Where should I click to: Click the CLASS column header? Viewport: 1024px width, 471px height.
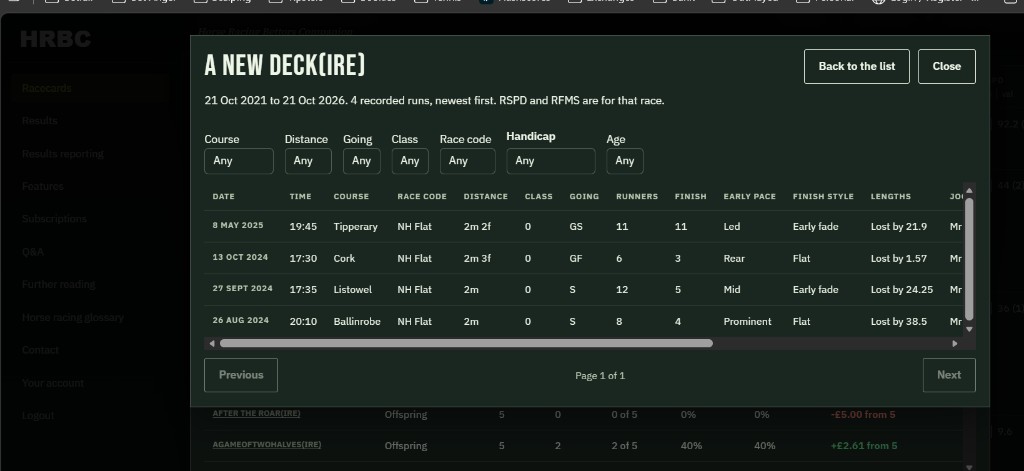pyautogui.click(x=539, y=196)
